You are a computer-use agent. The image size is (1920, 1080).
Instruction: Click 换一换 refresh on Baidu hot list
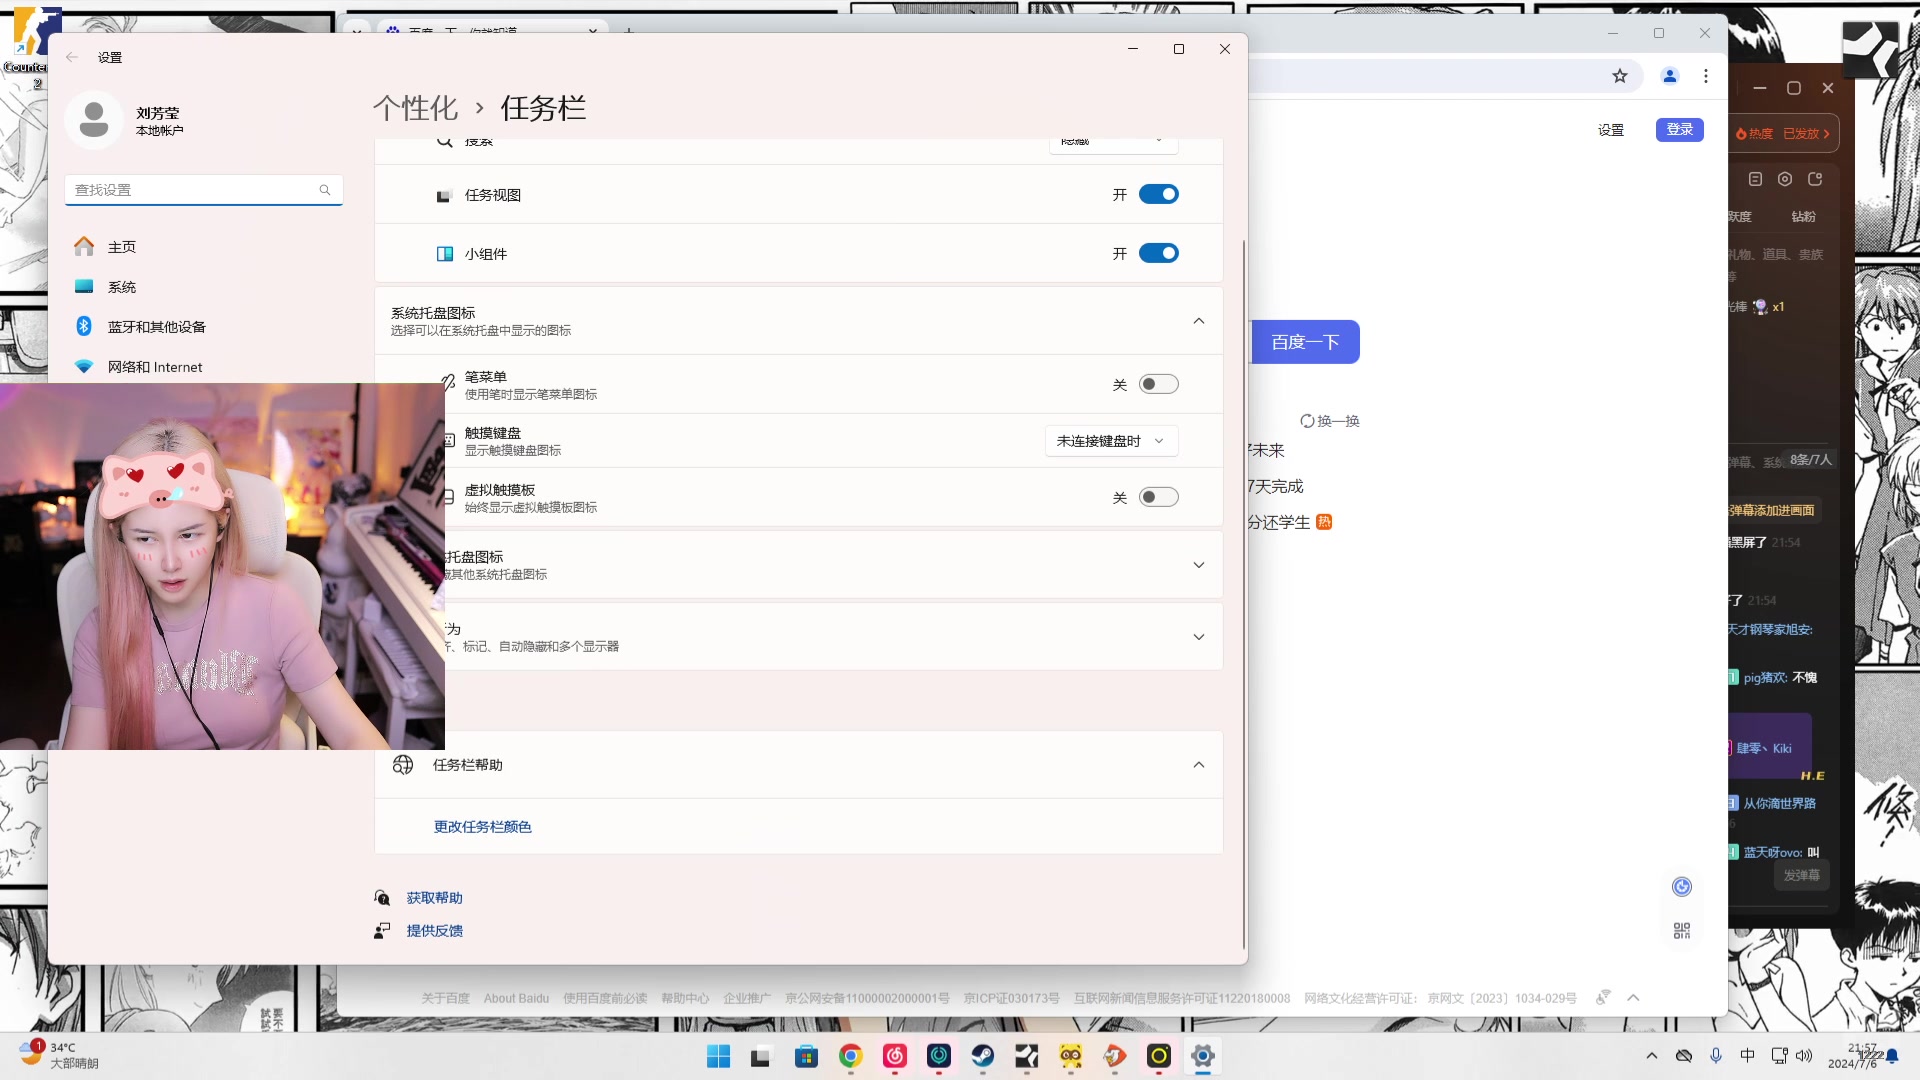[x=1330, y=421]
